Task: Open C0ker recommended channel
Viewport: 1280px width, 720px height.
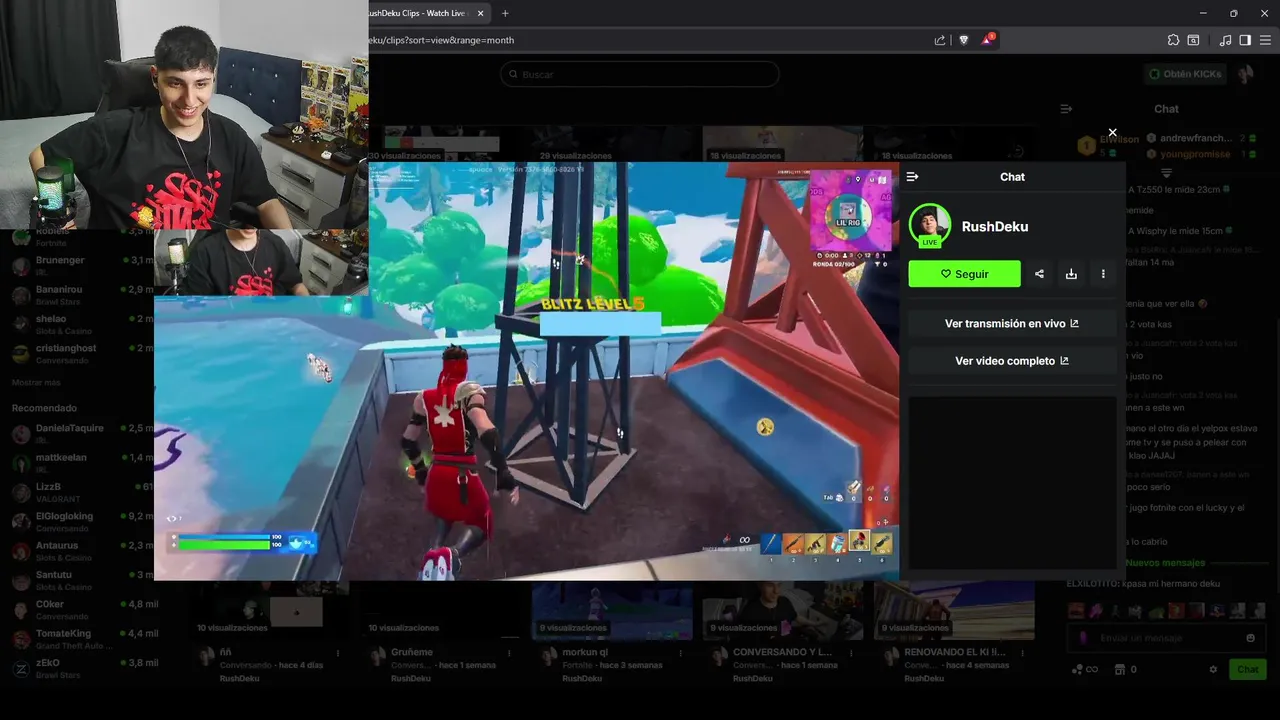Action: click(84, 610)
